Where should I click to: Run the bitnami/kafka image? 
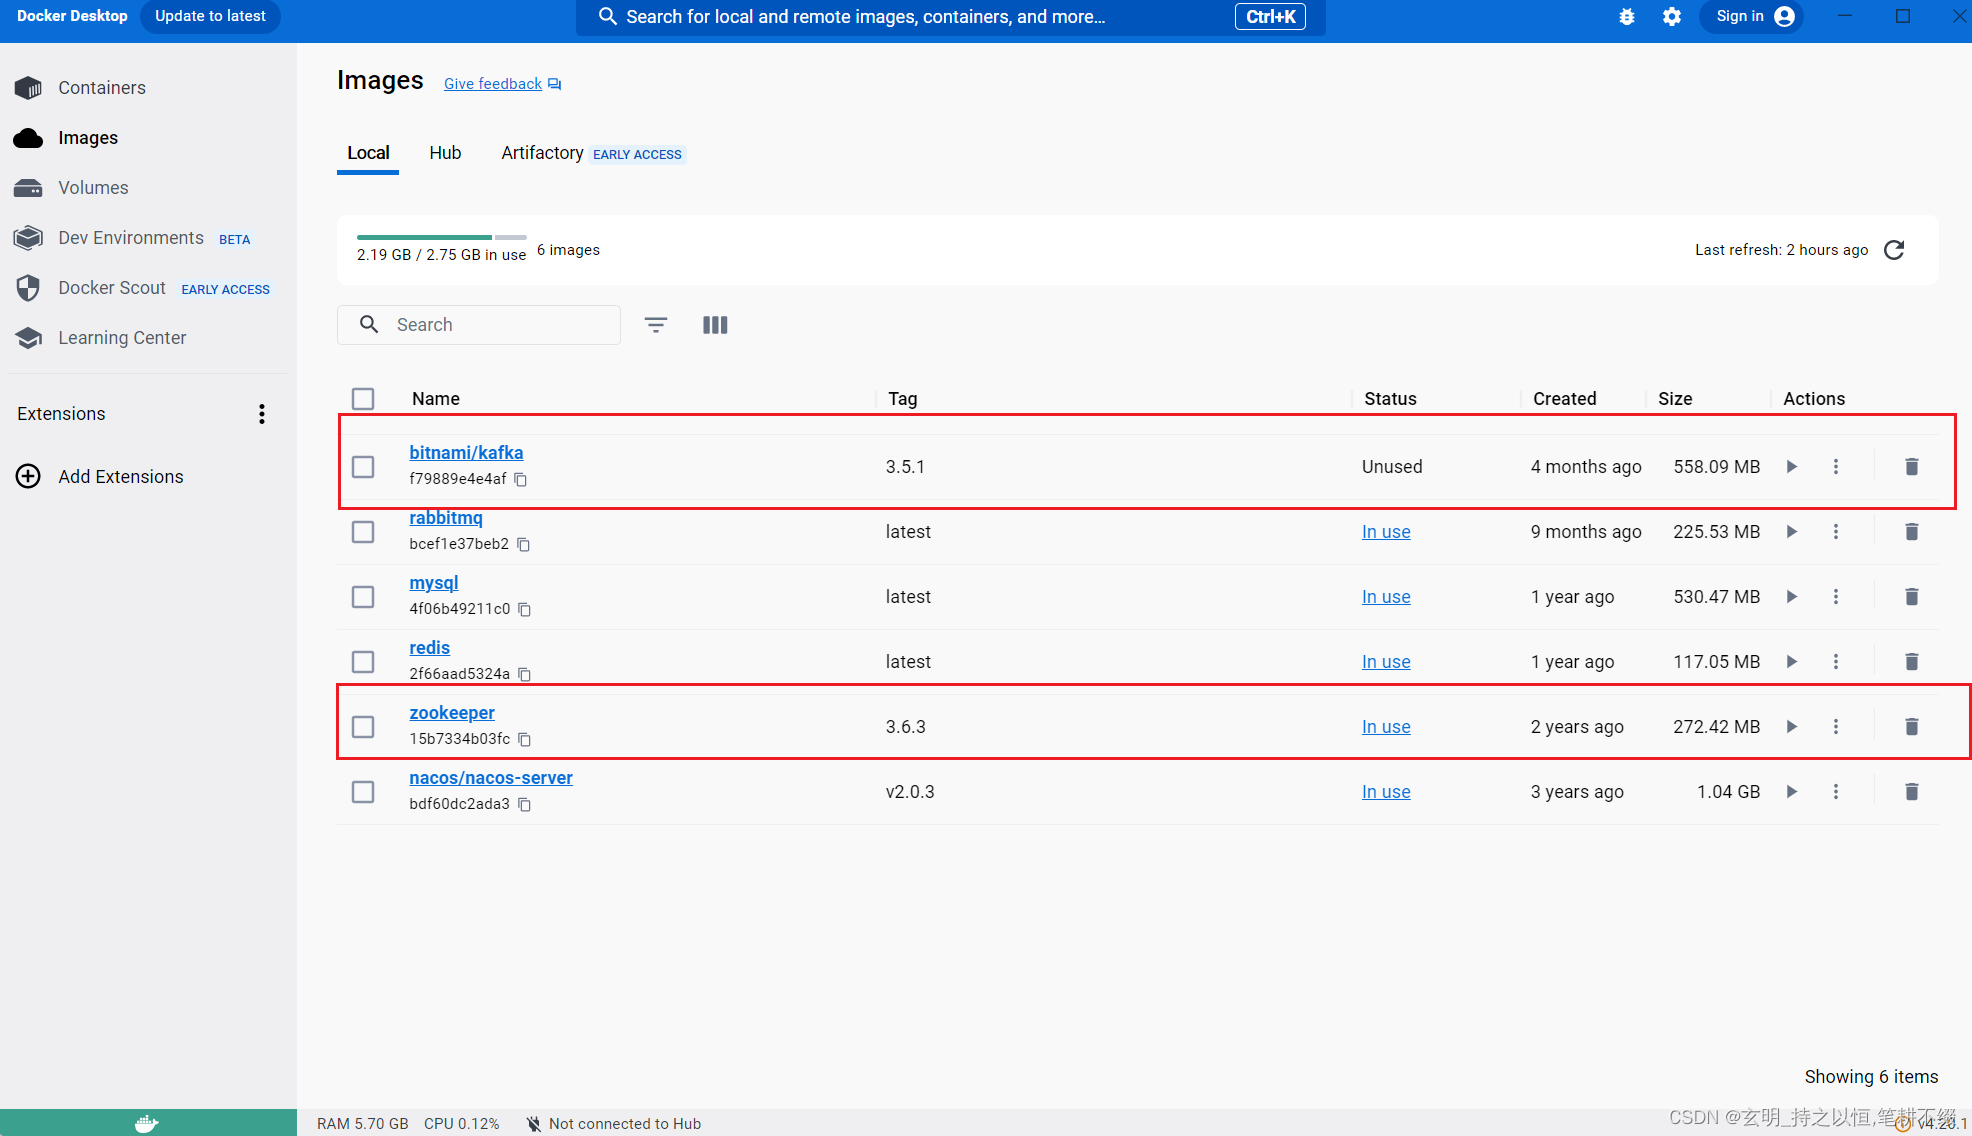[1791, 466]
